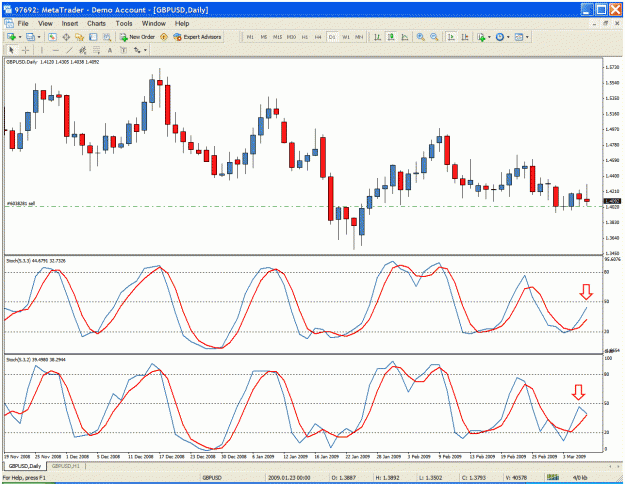Click the MetaTrader chart menu icon left of File

click(x=9, y=24)
